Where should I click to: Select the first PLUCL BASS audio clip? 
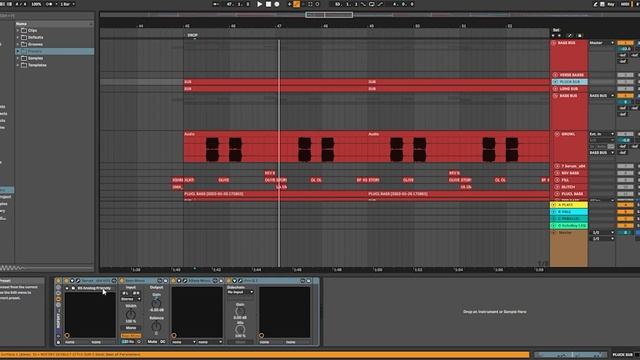(276, 194)
